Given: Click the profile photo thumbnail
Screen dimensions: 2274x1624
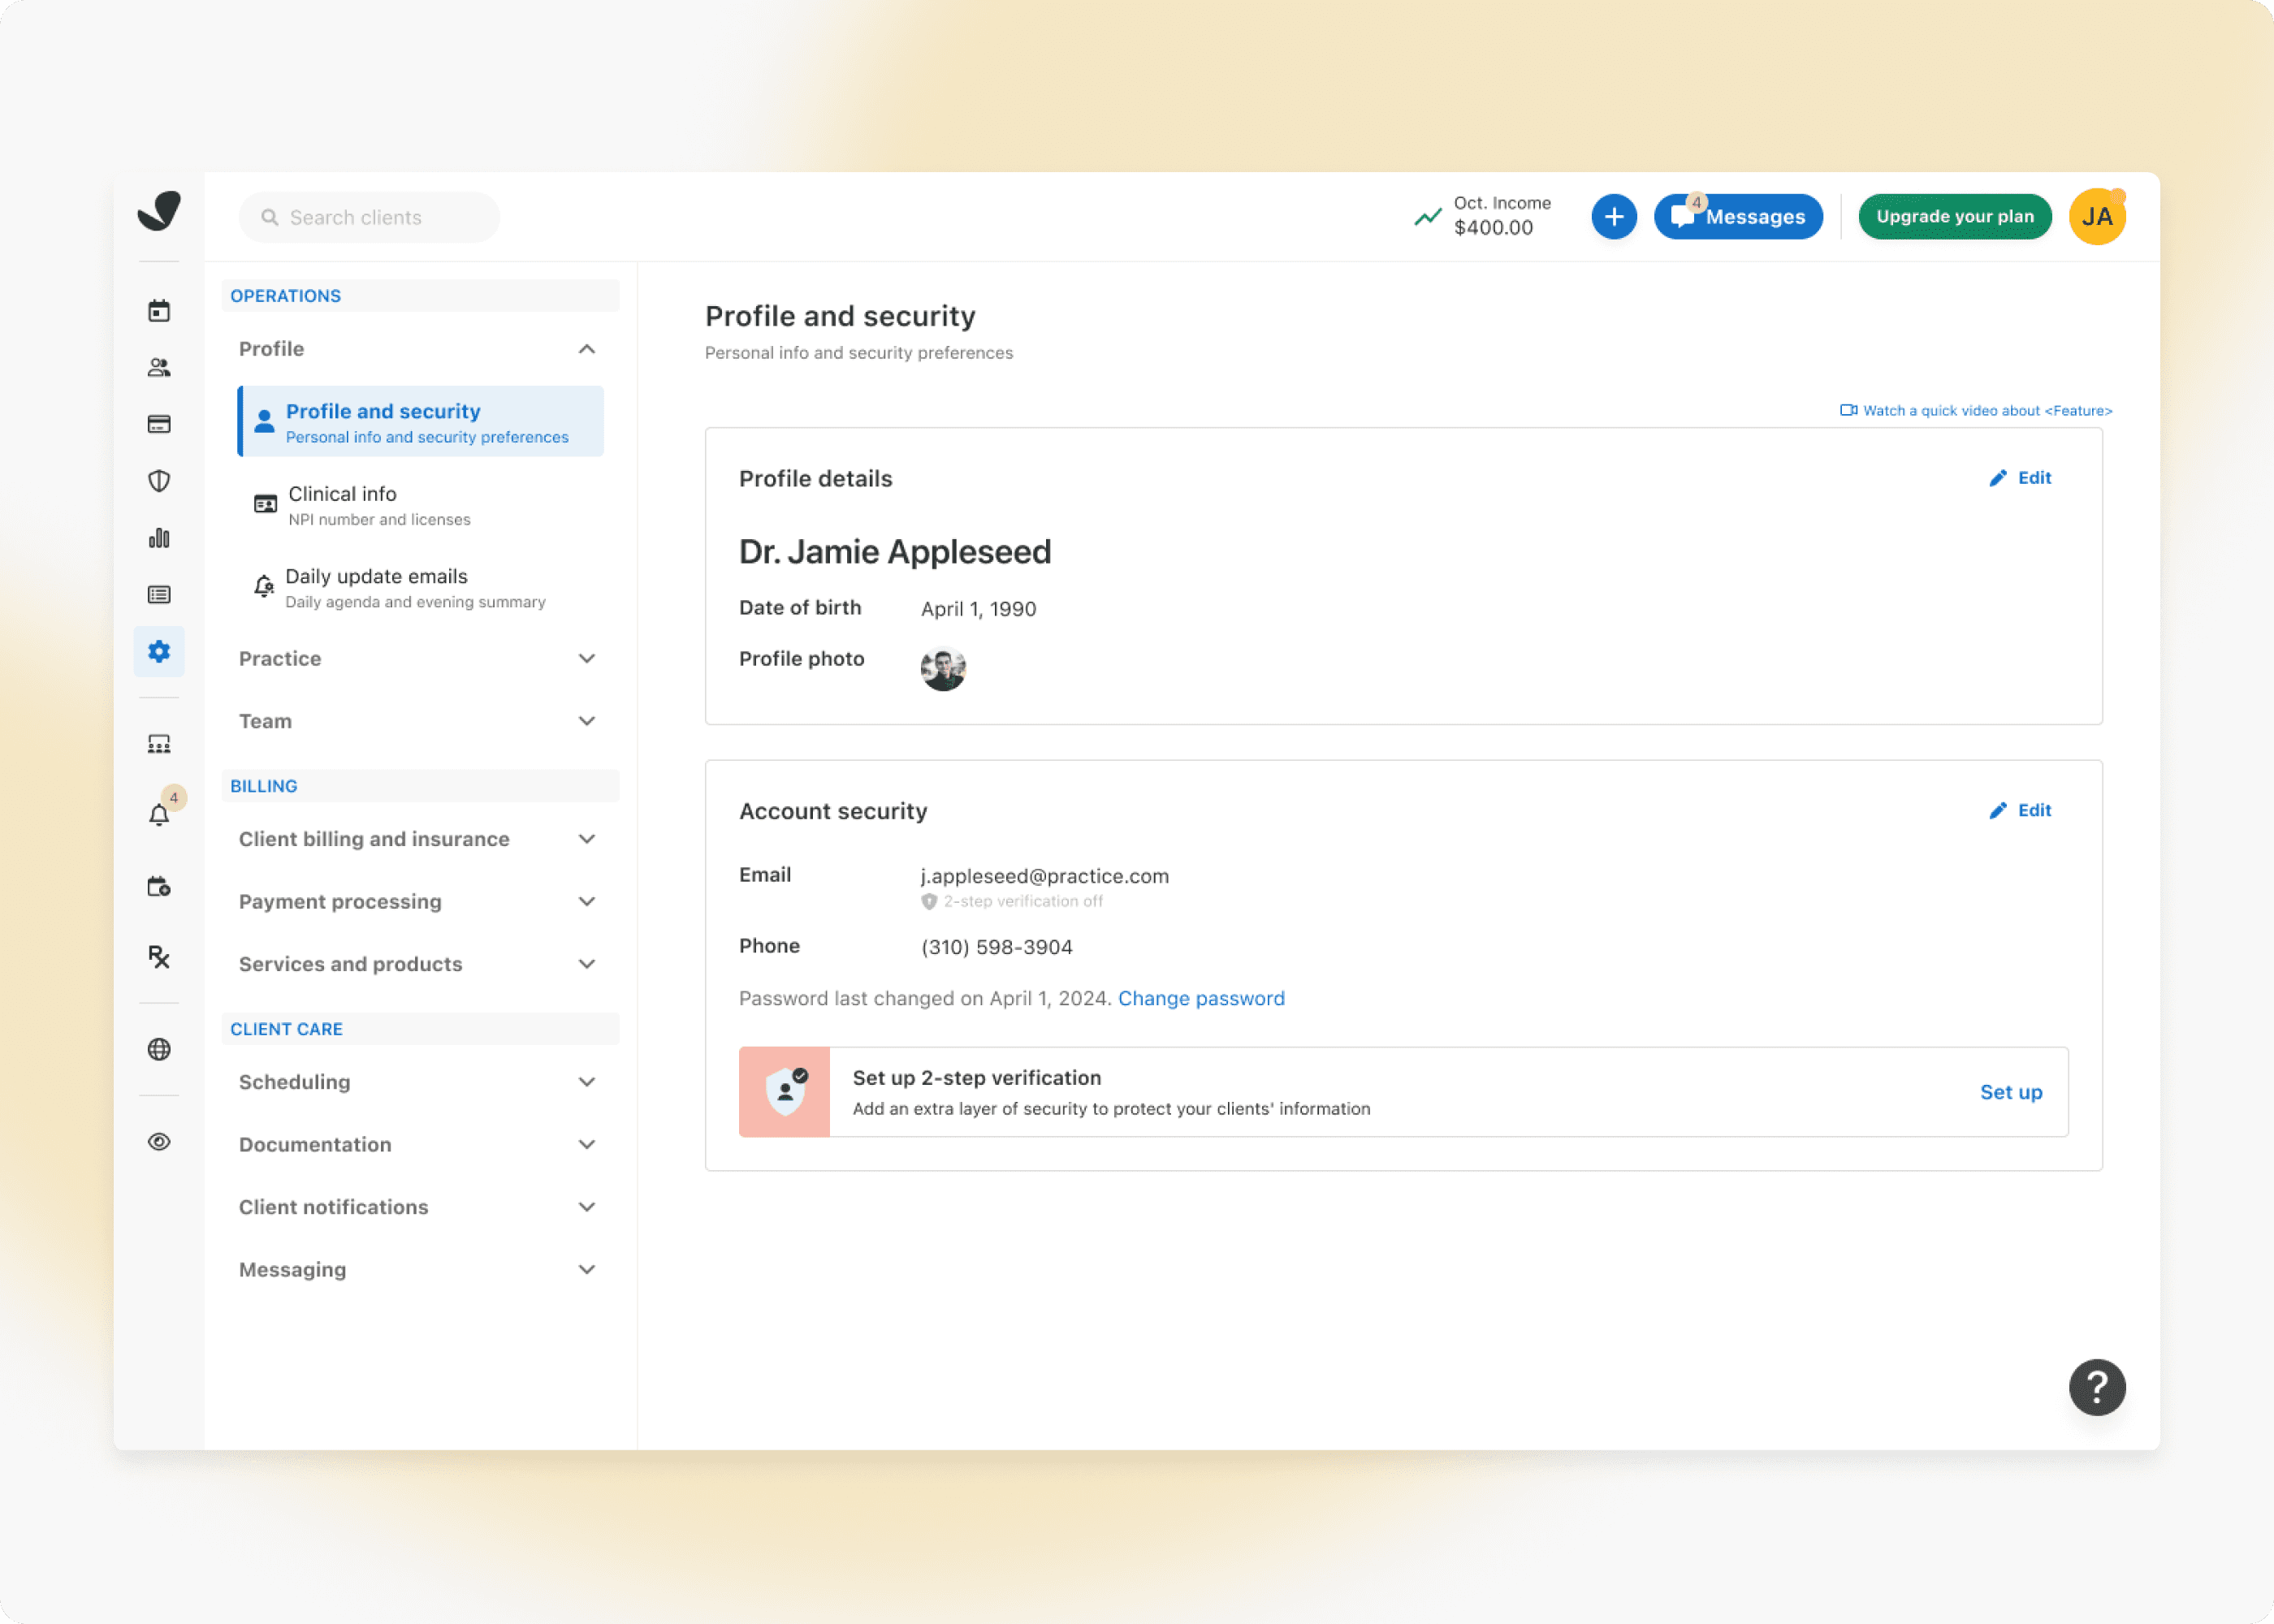Looking at the screenshot, I should (942, 669).
